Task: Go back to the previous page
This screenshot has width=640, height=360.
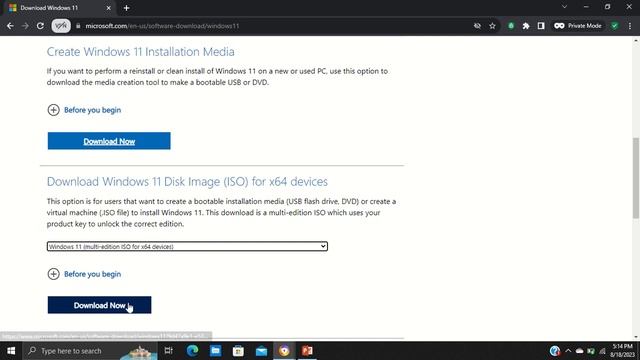Action: point(10,26)
